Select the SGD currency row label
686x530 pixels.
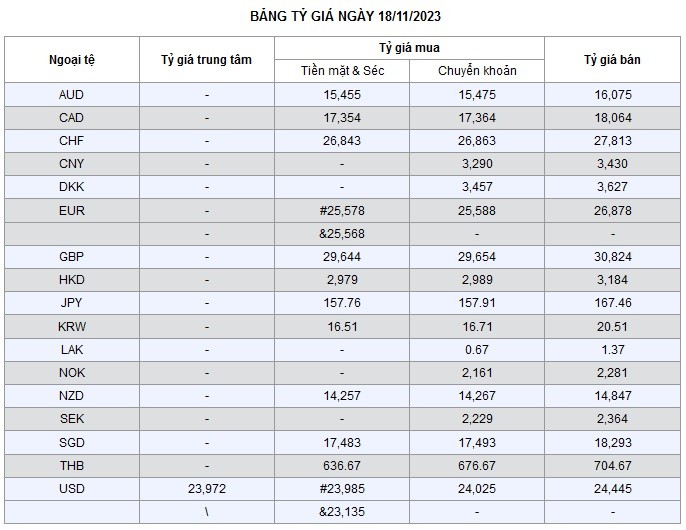coord(72,442)
